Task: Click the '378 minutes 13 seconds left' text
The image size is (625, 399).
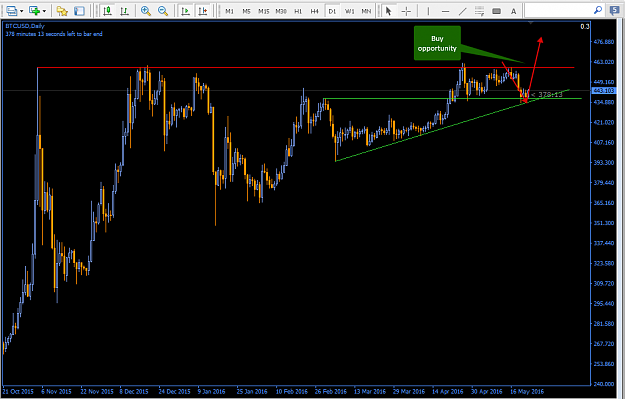Action: pos(54,34)
